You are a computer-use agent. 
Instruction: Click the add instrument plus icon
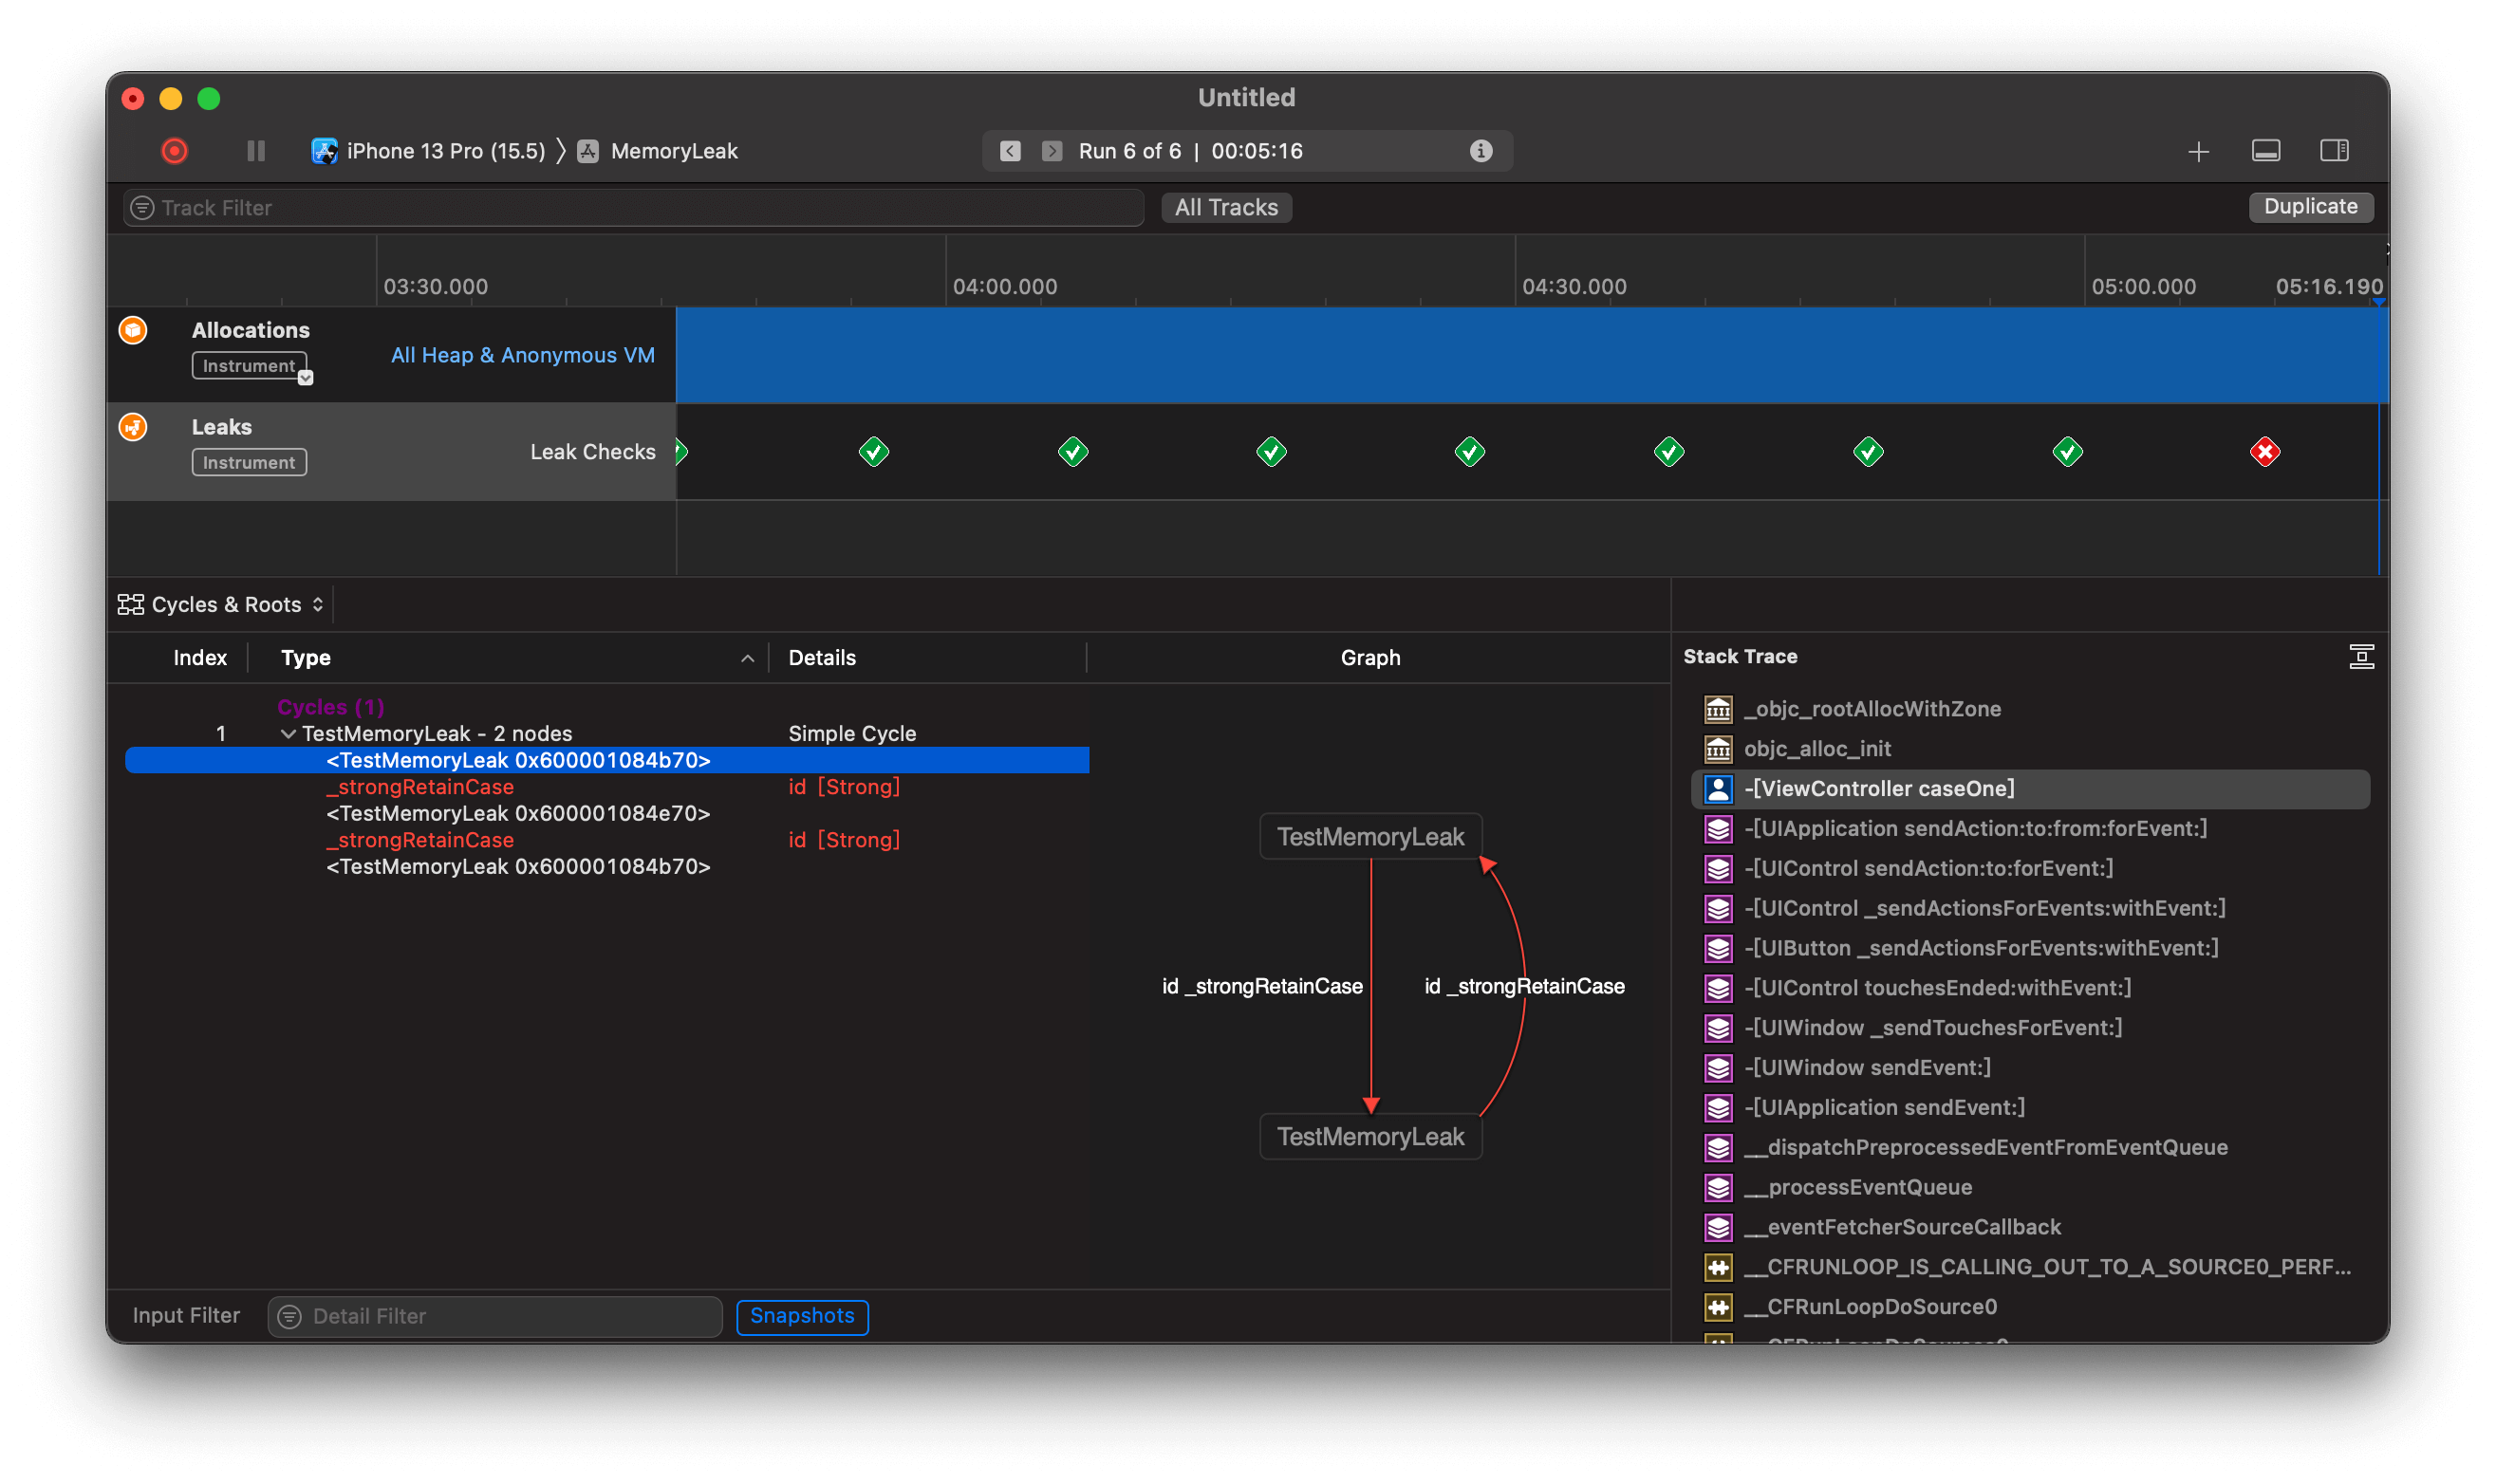pyautogui.click(x=2198, y=152)
